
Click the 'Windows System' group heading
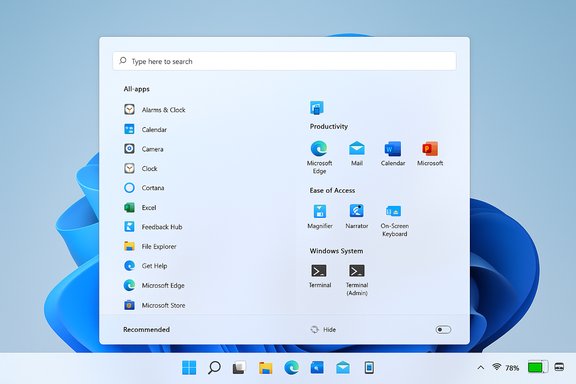tap(336, 251)
